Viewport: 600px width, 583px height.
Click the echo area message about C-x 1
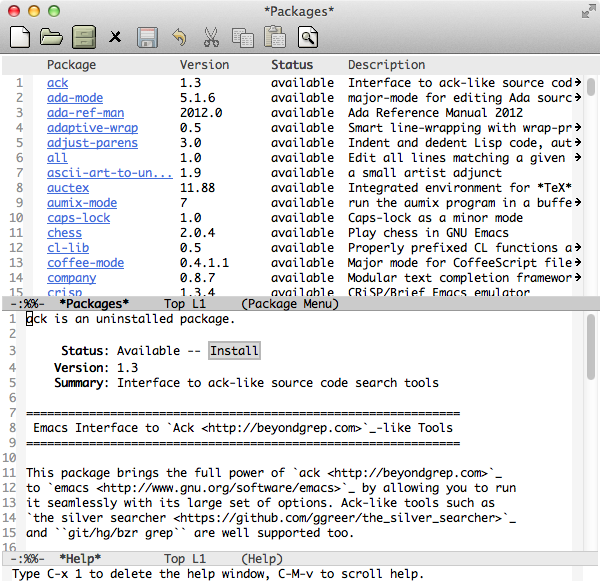pyautogui.click(x=218, y=574)
